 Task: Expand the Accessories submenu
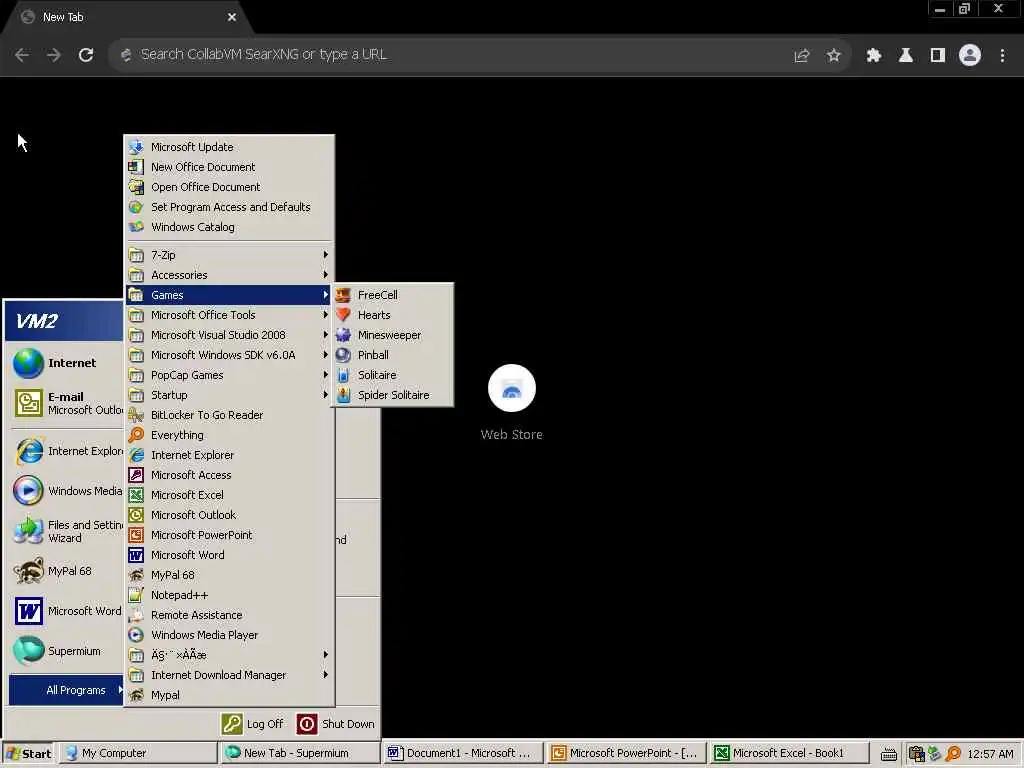pos(229,275)
